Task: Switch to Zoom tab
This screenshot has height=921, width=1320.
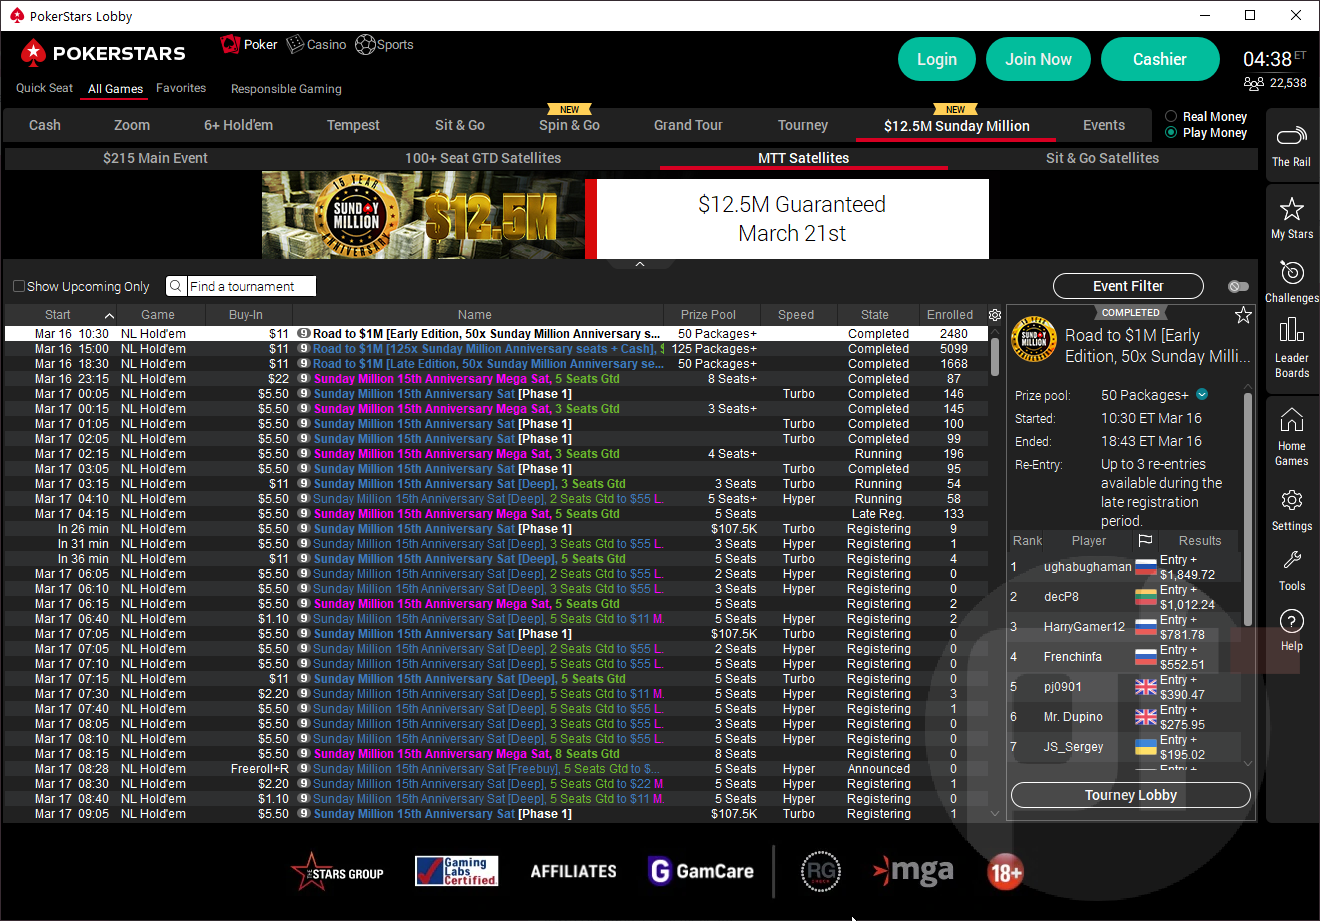Action: (132, 125)
